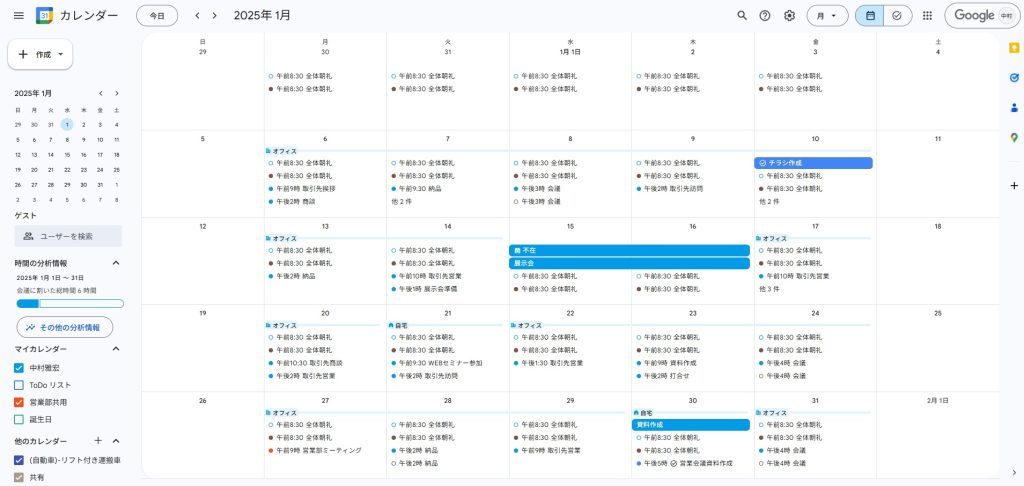Toggle the リフト付き運搬車 calendar checkbox
The image size is (1024, 486).
[19, 460]
